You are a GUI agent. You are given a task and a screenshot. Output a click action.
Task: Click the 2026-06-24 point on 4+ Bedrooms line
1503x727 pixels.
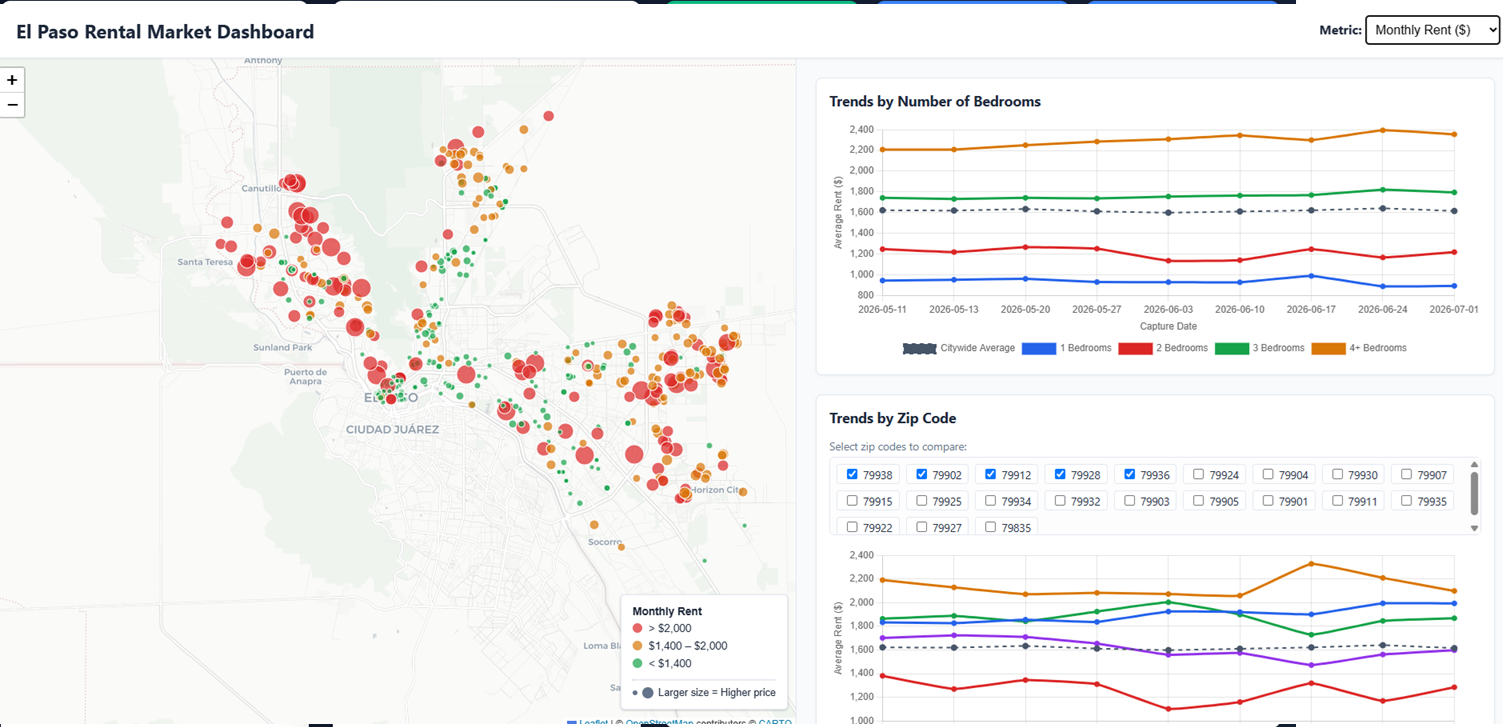click(1382, 130)
